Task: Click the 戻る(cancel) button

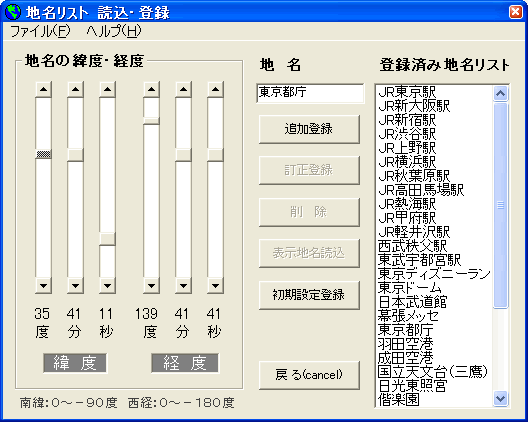Action: tap(309, 375)
